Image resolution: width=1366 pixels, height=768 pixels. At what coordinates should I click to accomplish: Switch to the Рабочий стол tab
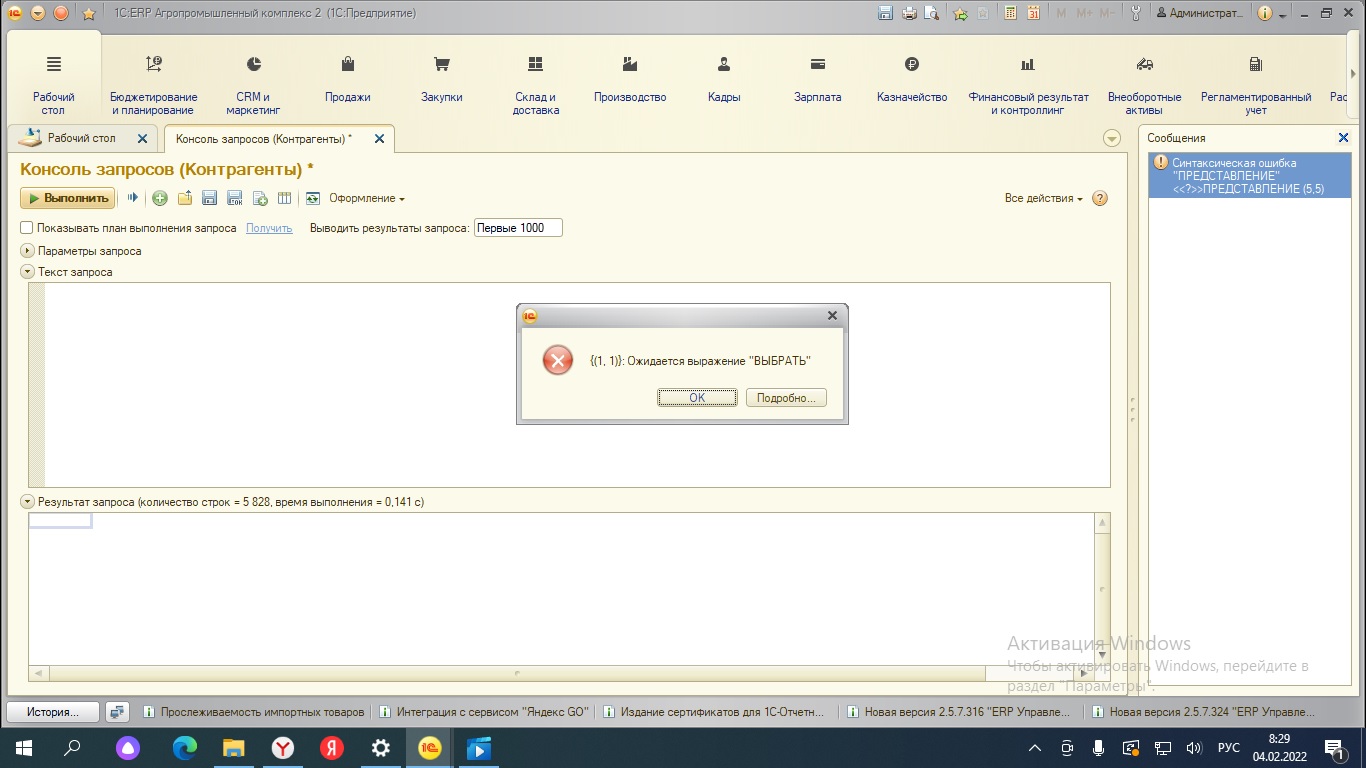coord(81,138)
